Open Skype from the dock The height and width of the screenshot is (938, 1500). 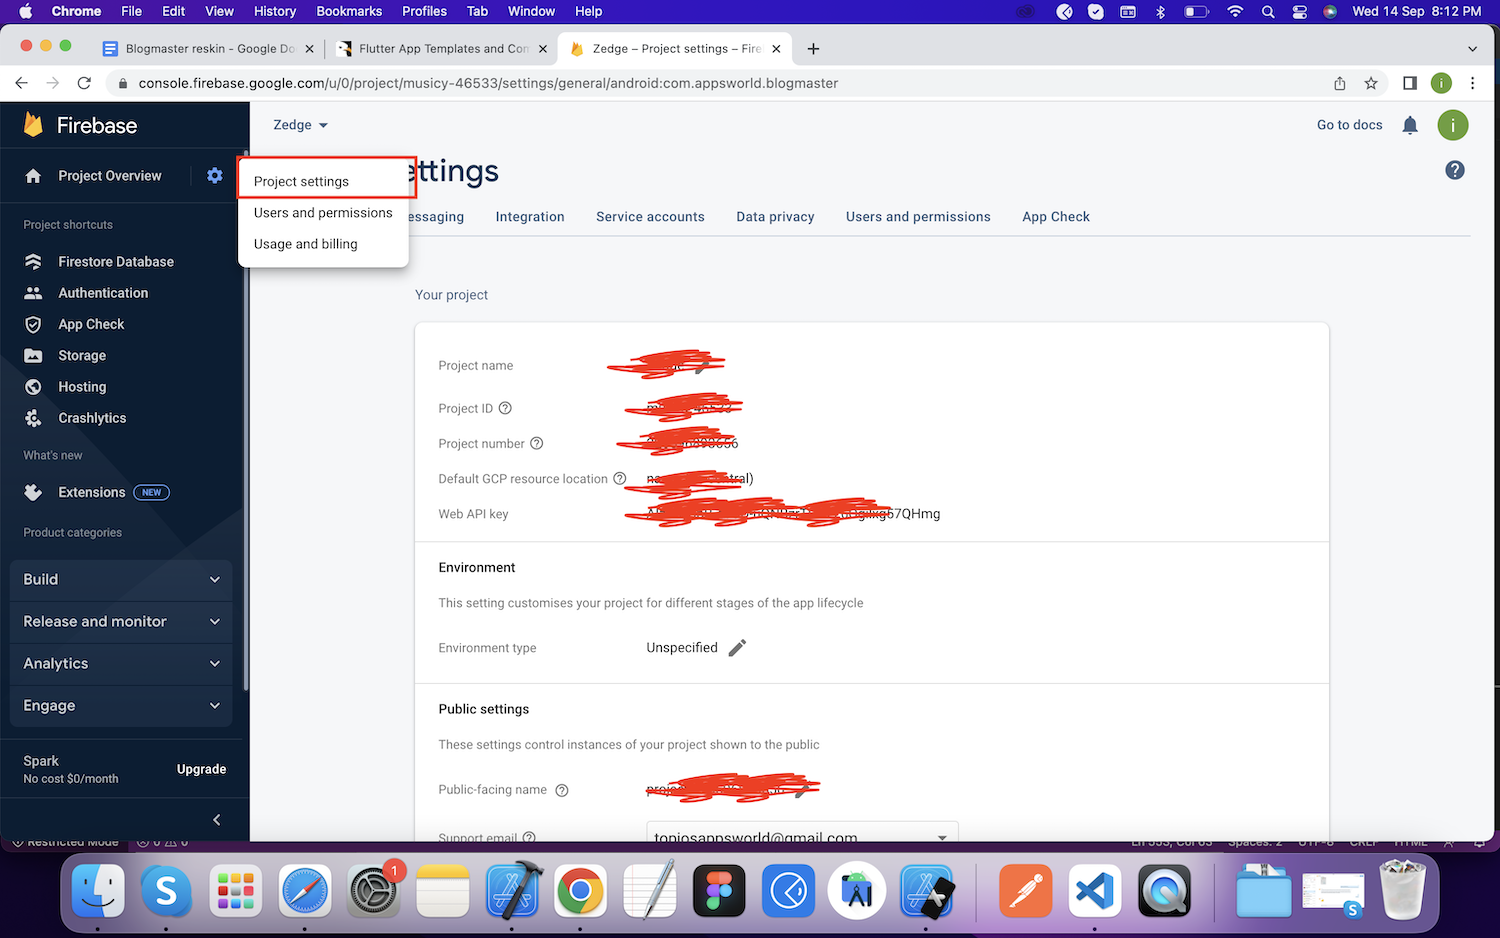click(x=167, y=890)
